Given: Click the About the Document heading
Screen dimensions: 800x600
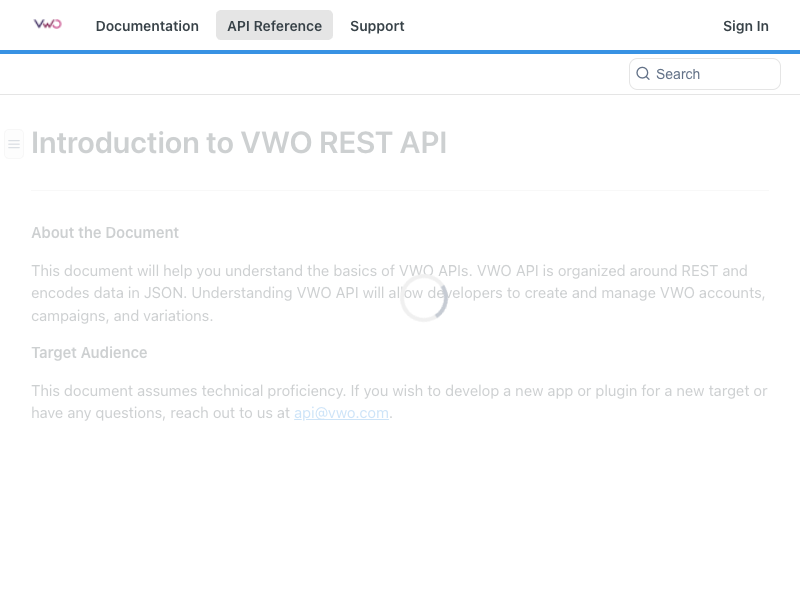Looking at the screenshot, I should 105,233.
